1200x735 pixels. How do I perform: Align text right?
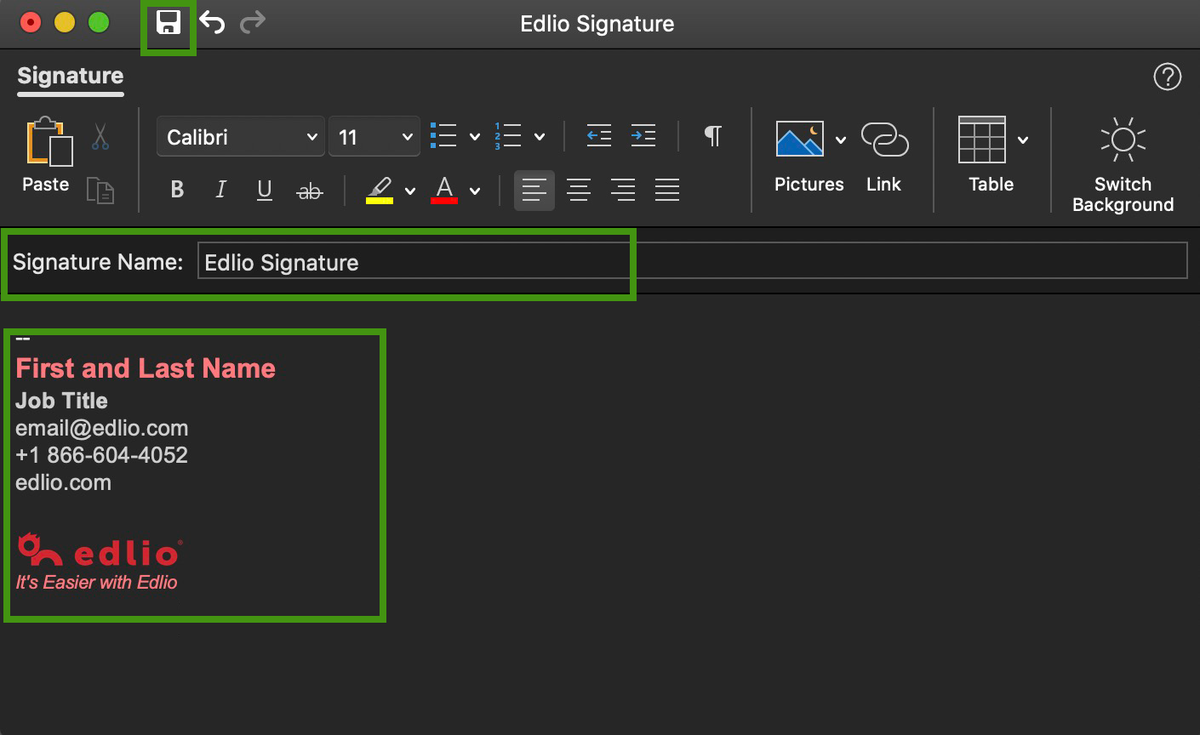coord(623,190)
